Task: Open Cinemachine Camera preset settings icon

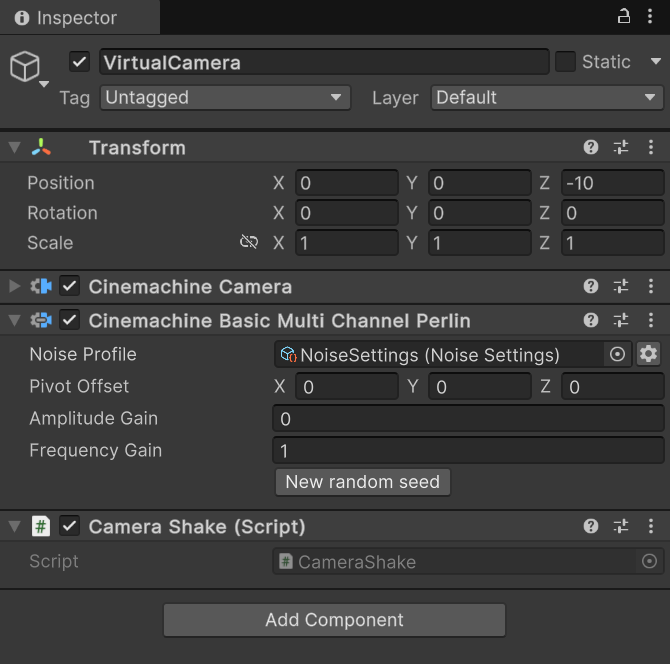Action: (x=621, y=286)
